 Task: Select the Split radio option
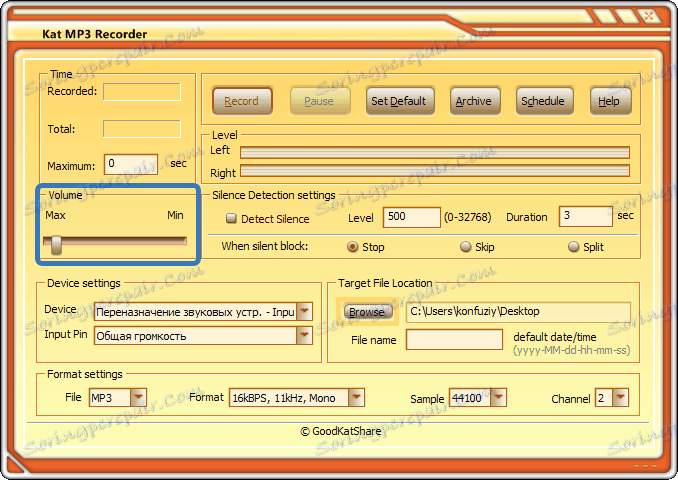[x=573, y=246]
